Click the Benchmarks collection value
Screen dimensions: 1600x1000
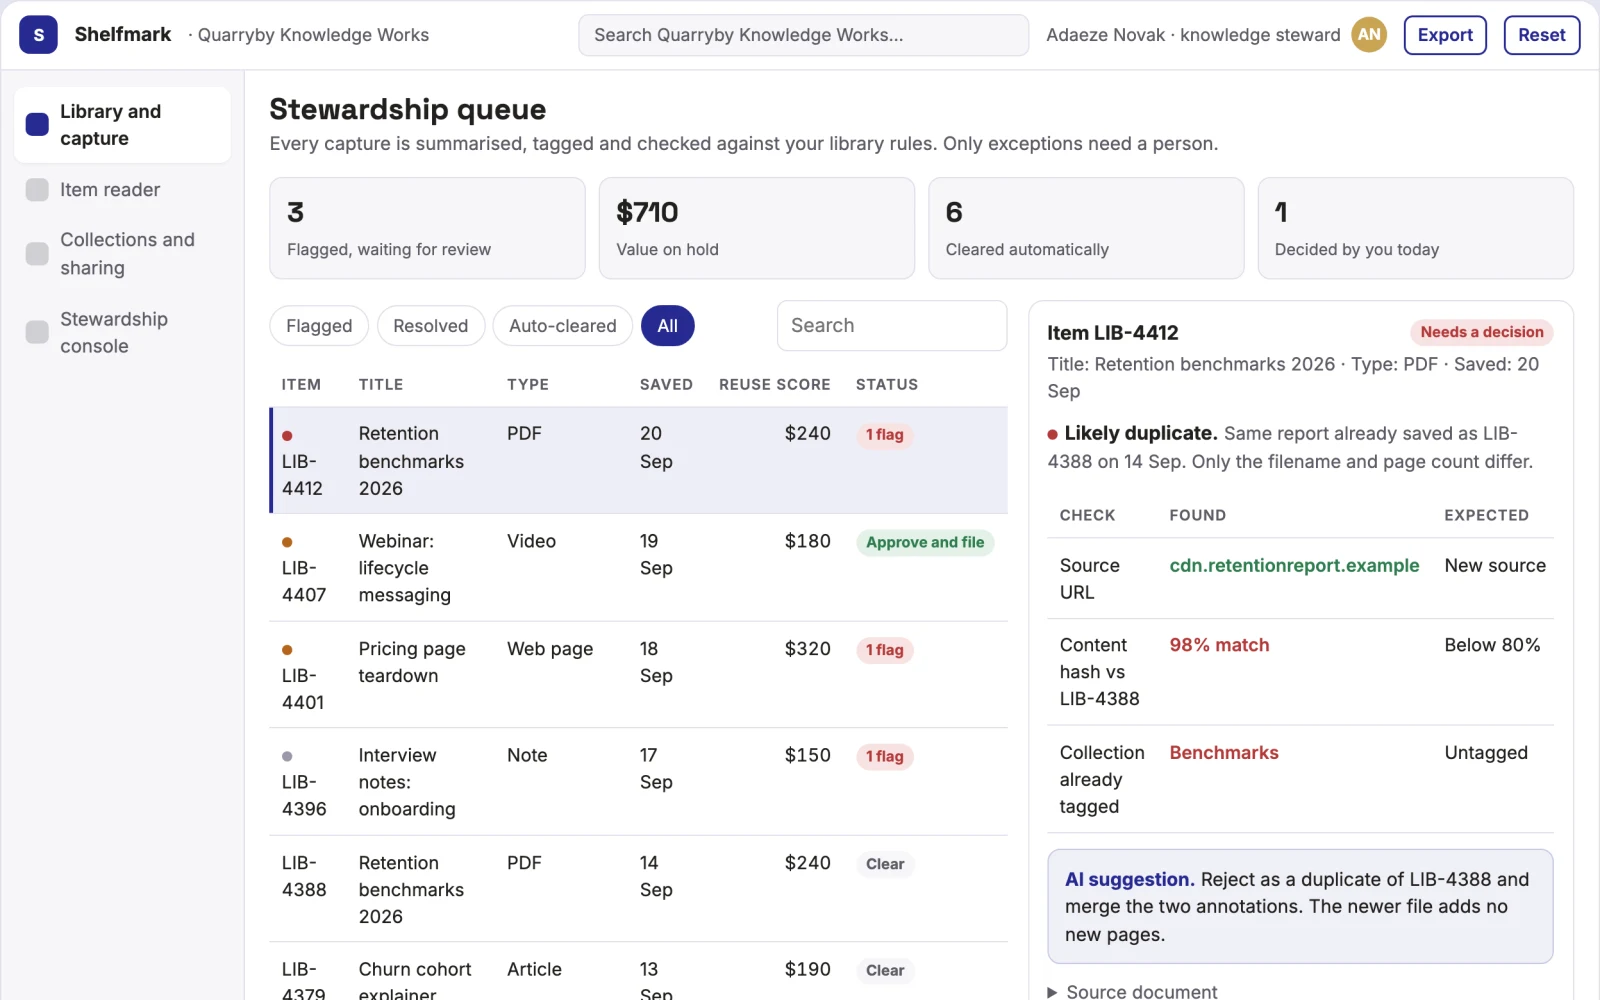[1224, 753]
